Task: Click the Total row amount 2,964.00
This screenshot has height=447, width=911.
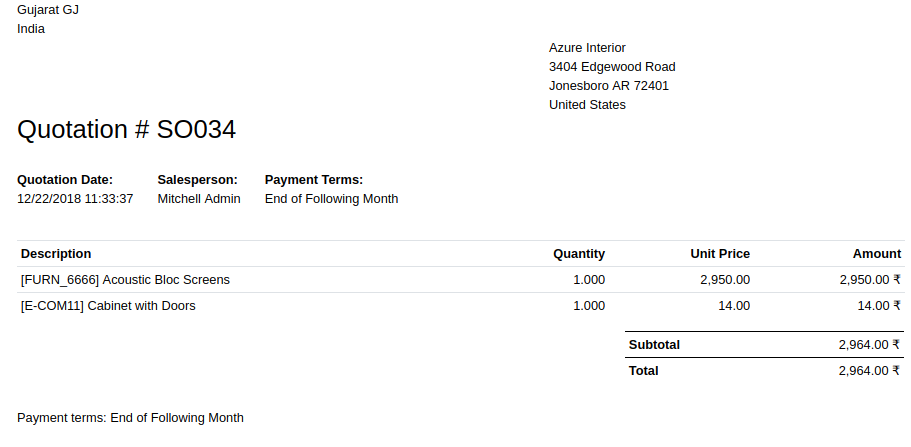Action: click(870, 371)
